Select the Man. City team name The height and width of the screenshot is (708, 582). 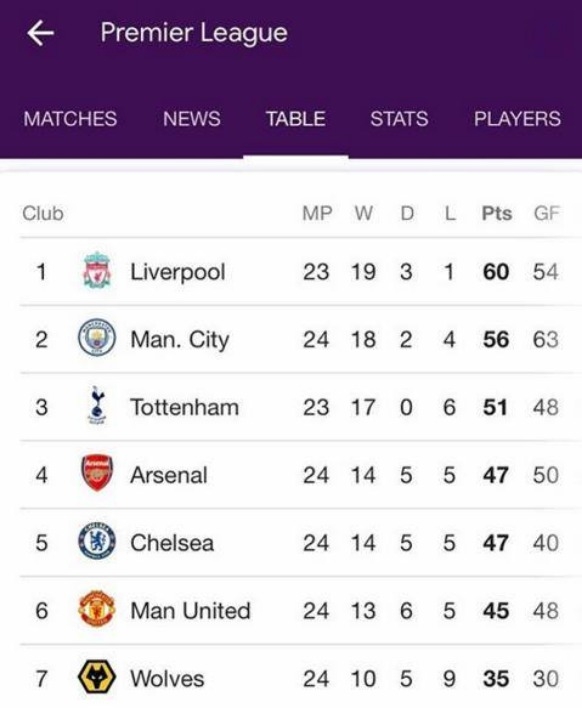[180, 340]
